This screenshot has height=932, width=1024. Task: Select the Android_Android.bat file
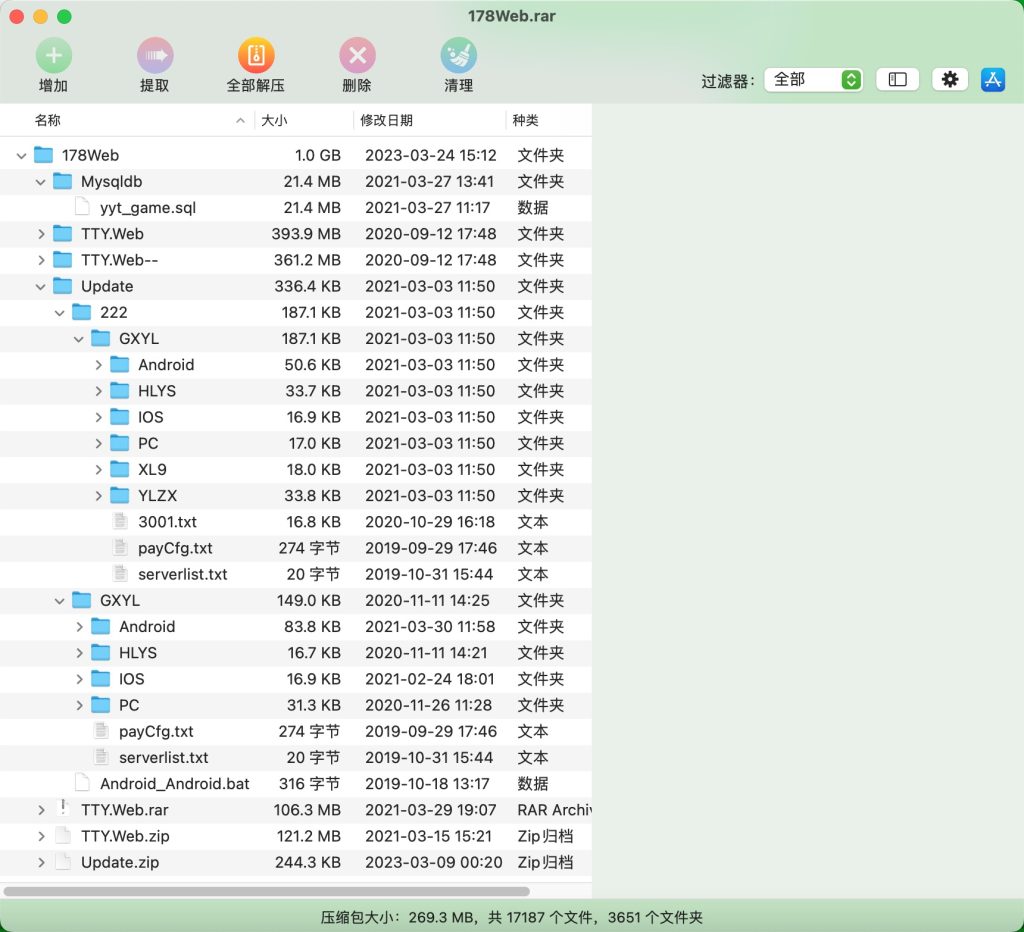(174, 784)
